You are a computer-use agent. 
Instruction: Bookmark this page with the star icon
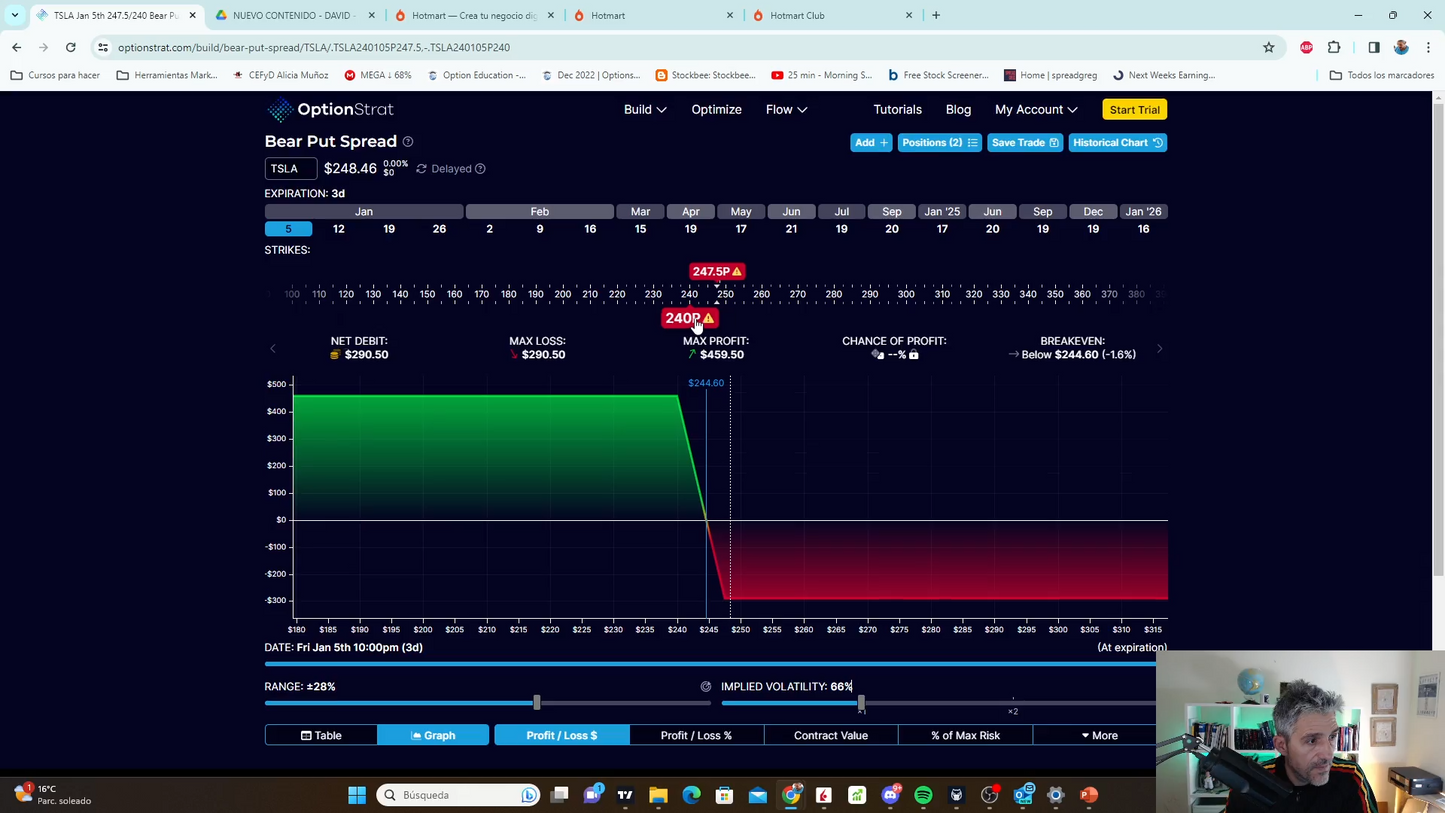click(x=1269, y=47)
